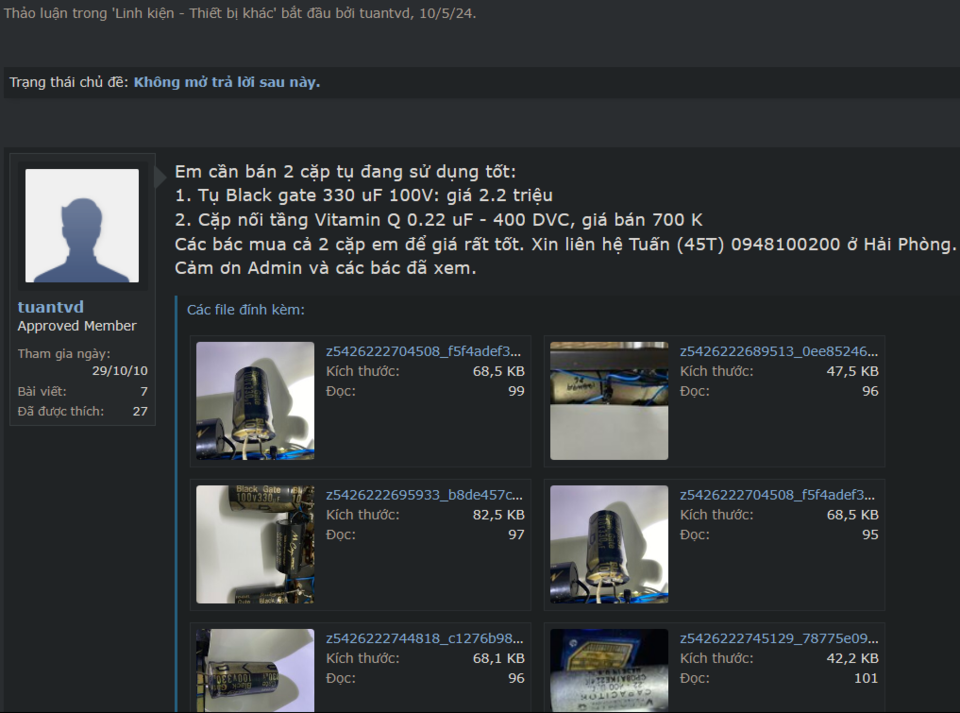Open tuantvd's profile avatar image
Image resolution: width=960 pixels, height=713 pixels.
click(82, 225)
